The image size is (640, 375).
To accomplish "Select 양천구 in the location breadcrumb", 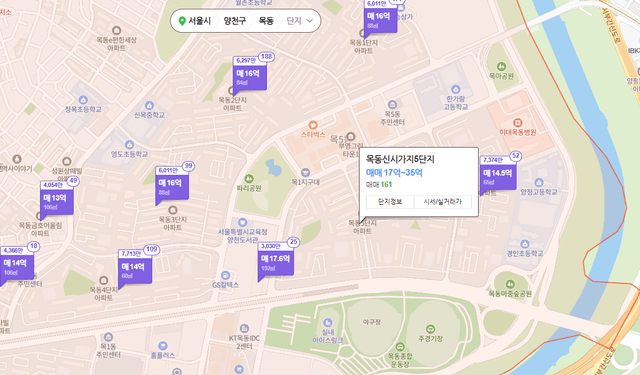I will [x=235, y=21].
